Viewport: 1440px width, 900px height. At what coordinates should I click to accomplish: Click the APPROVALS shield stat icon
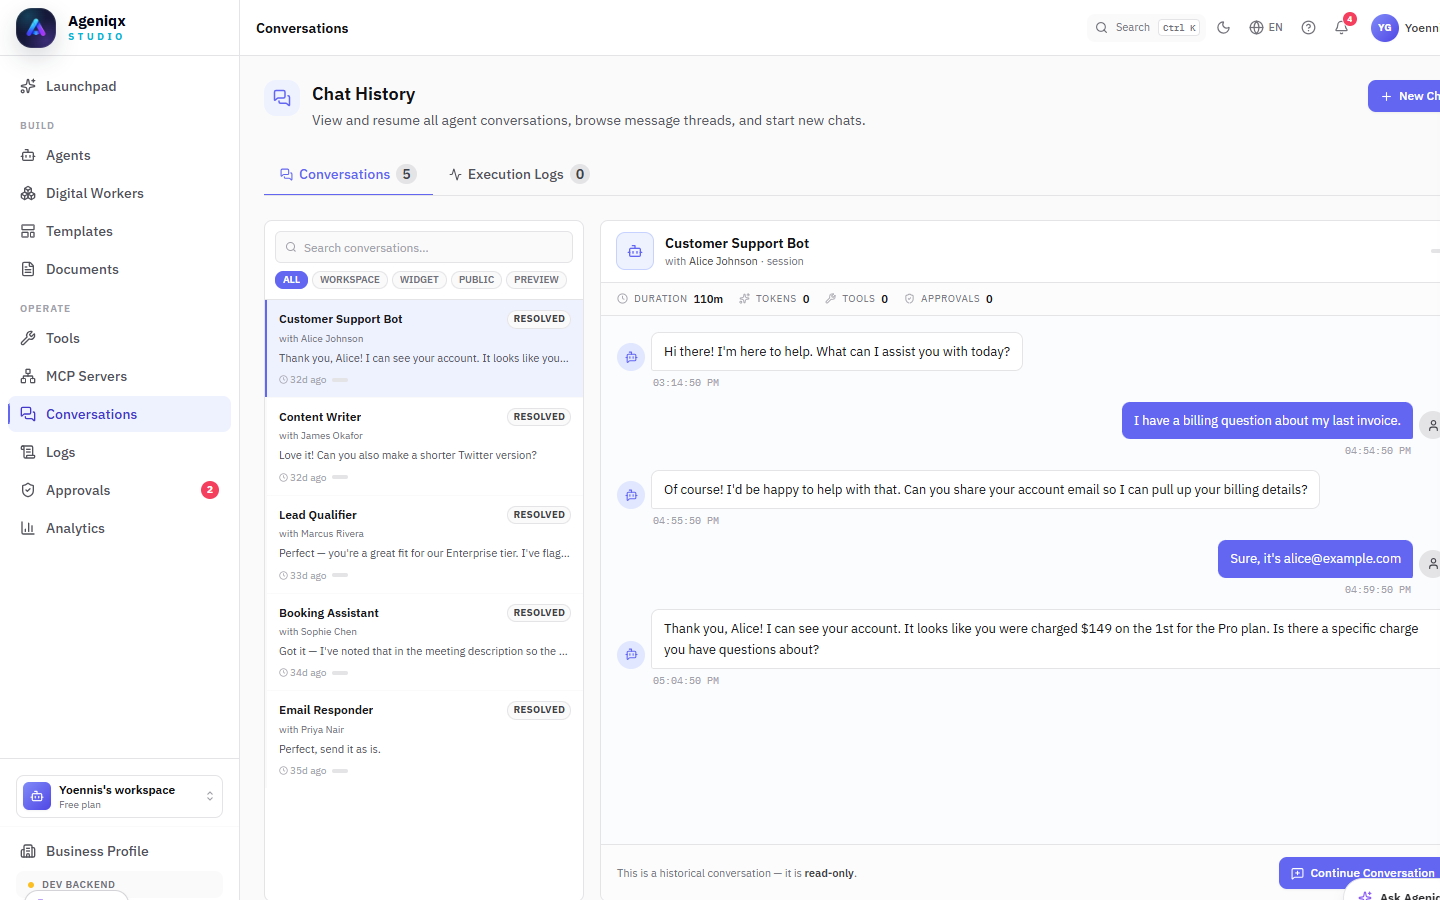coord(909,299)
